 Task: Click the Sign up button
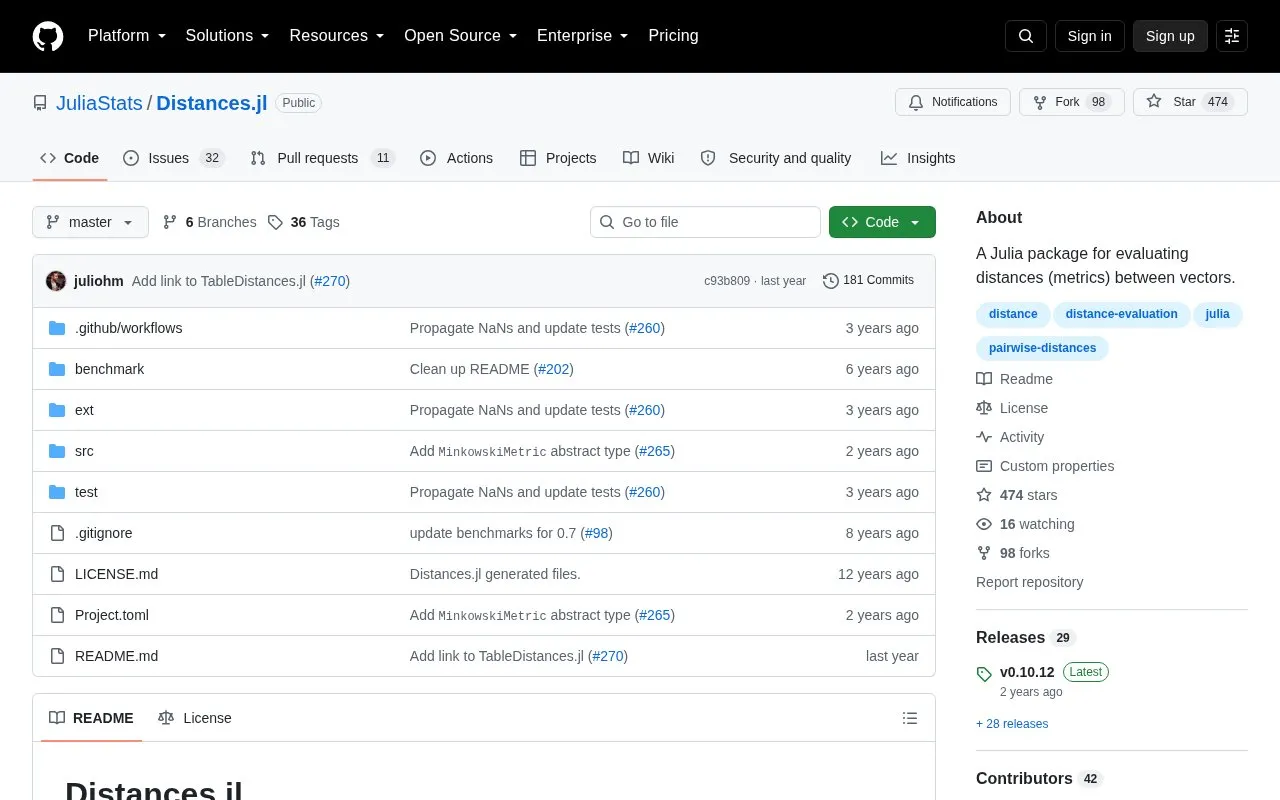pyautogui.click(x=1170, y=36)
